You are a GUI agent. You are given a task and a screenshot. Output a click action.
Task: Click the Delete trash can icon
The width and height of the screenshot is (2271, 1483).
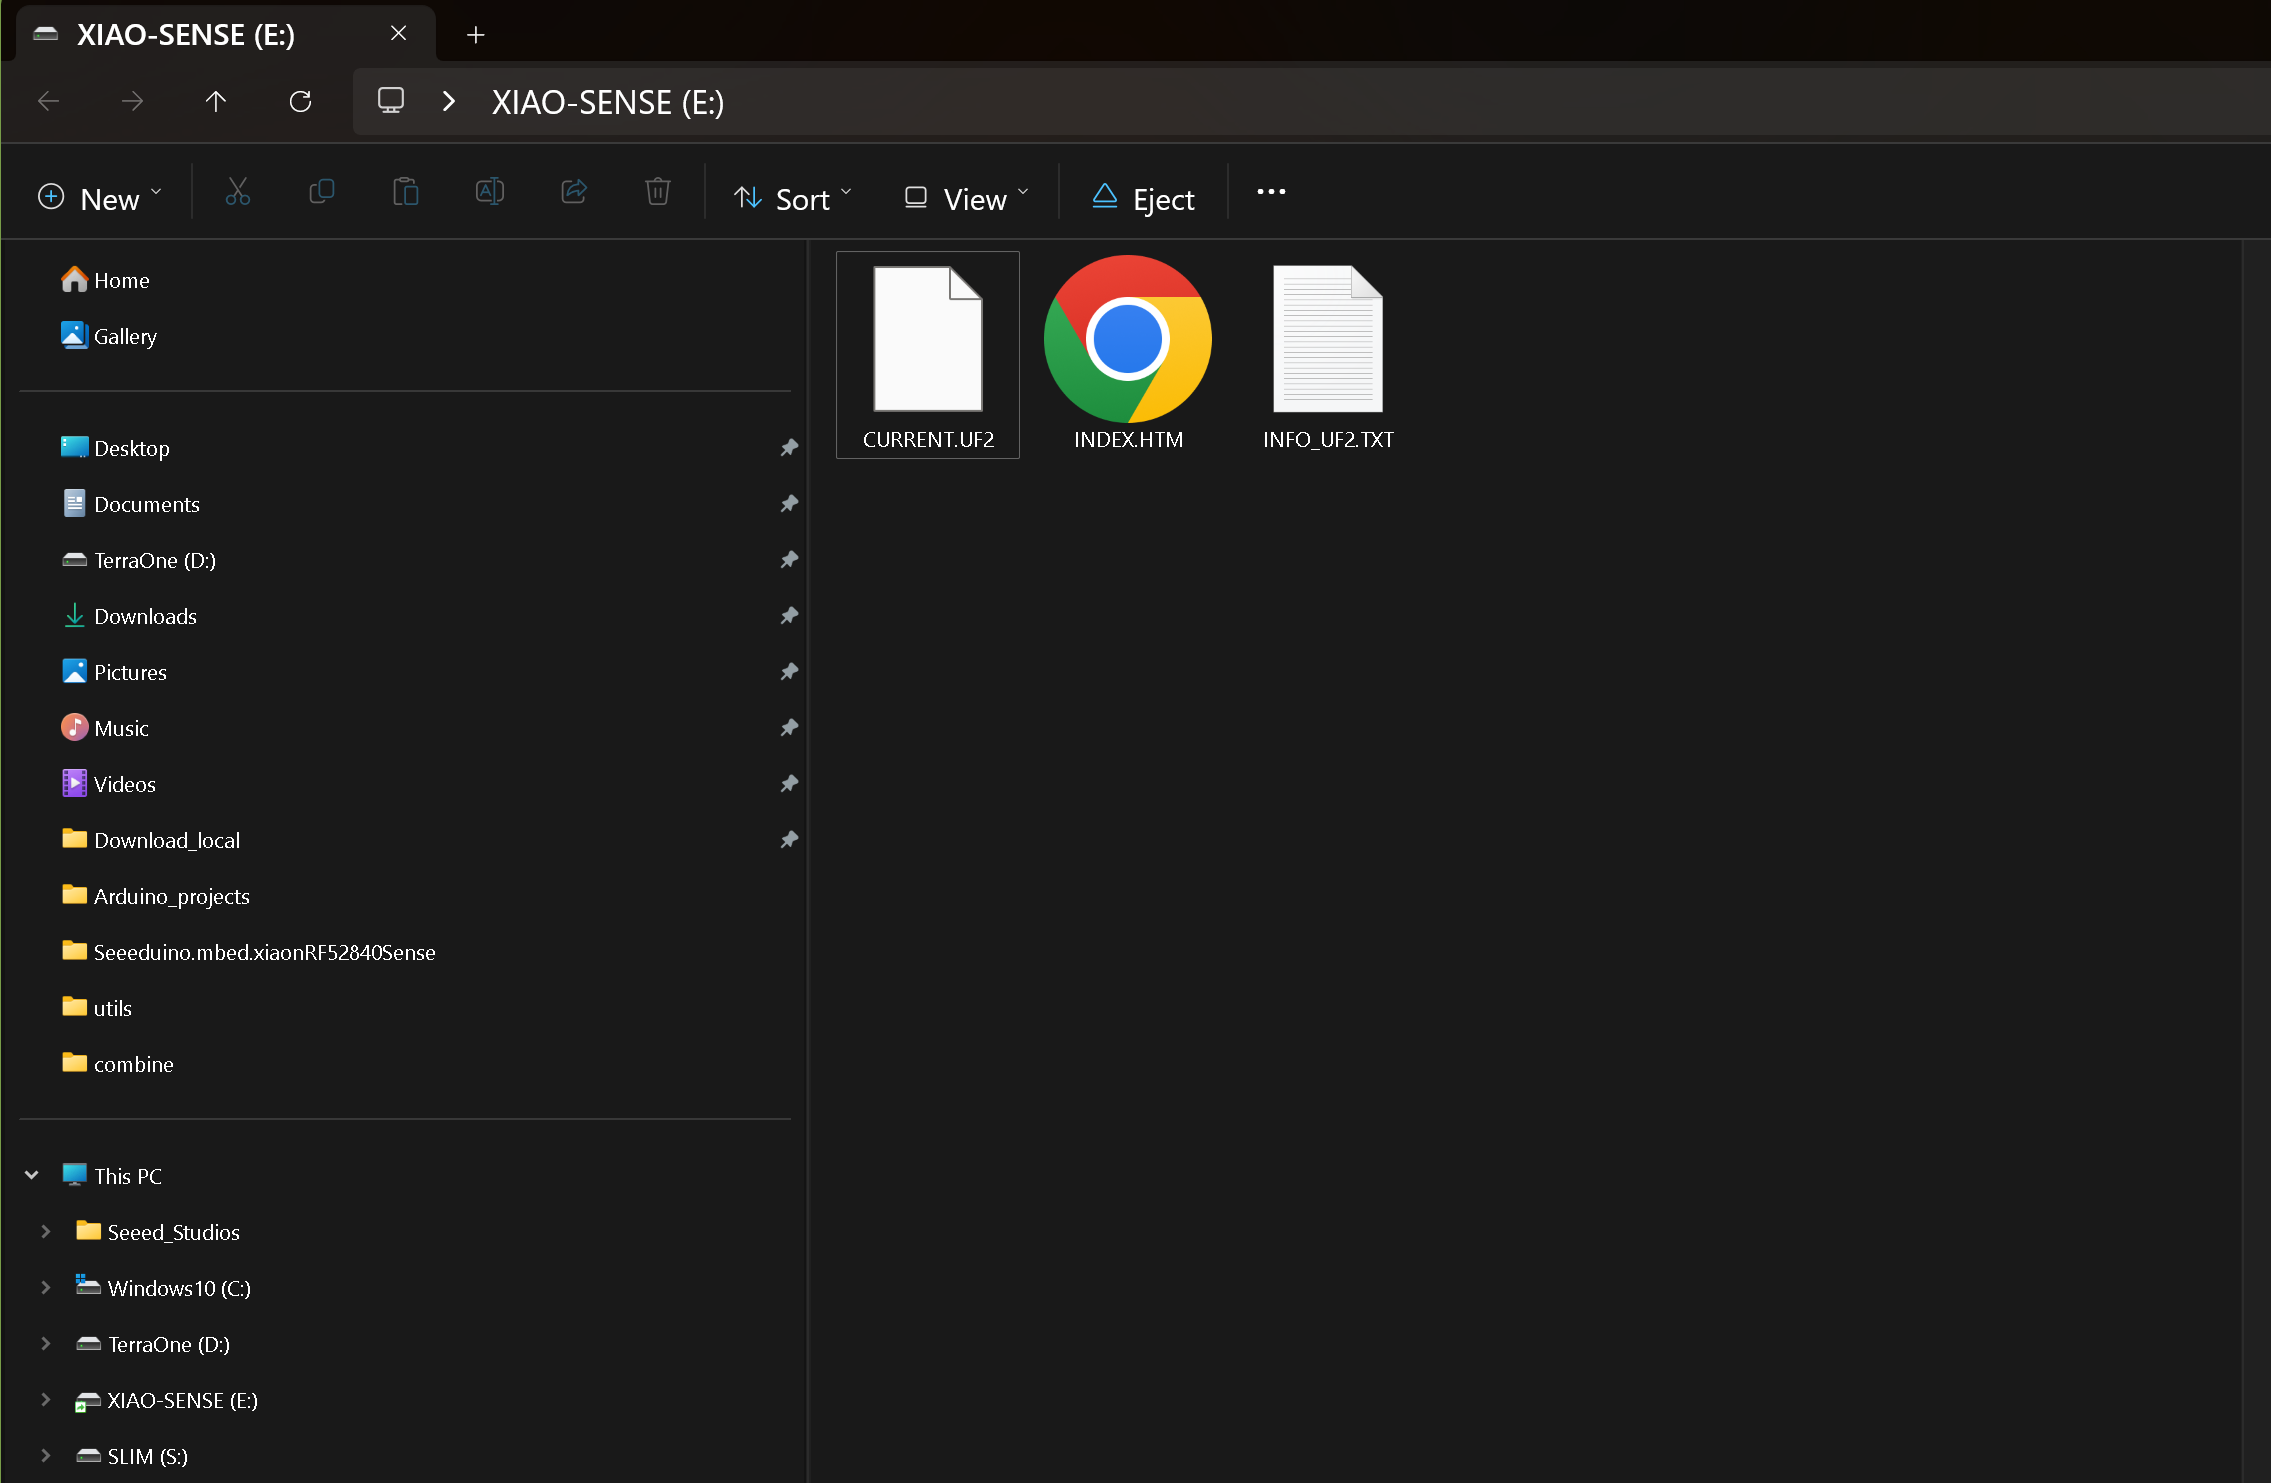658,192
